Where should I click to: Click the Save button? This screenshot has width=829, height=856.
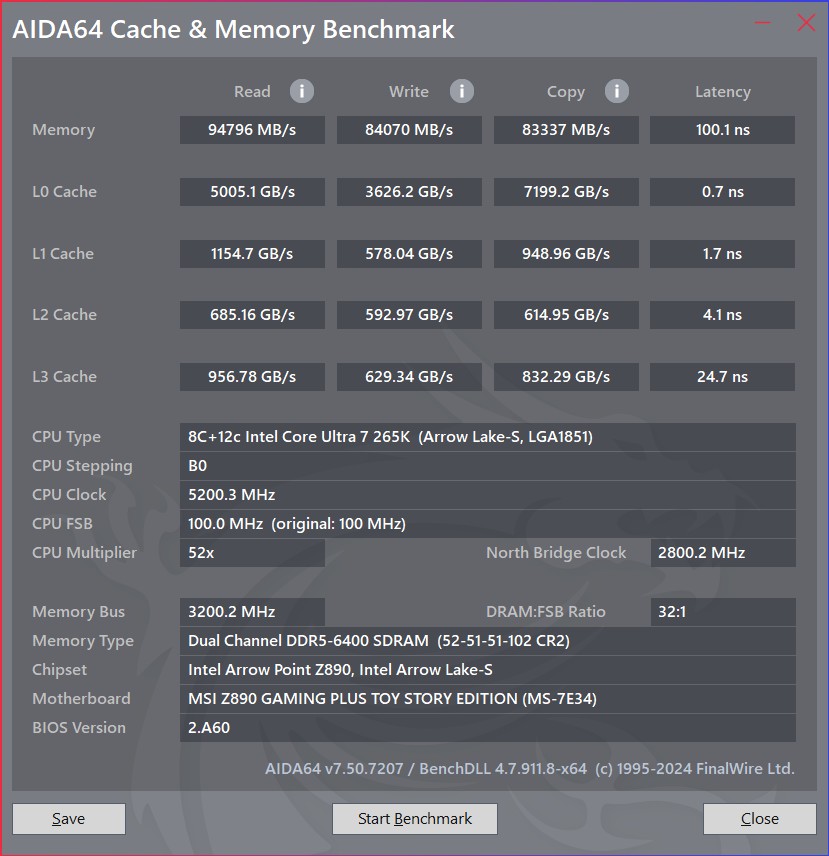tap(69, 818)
